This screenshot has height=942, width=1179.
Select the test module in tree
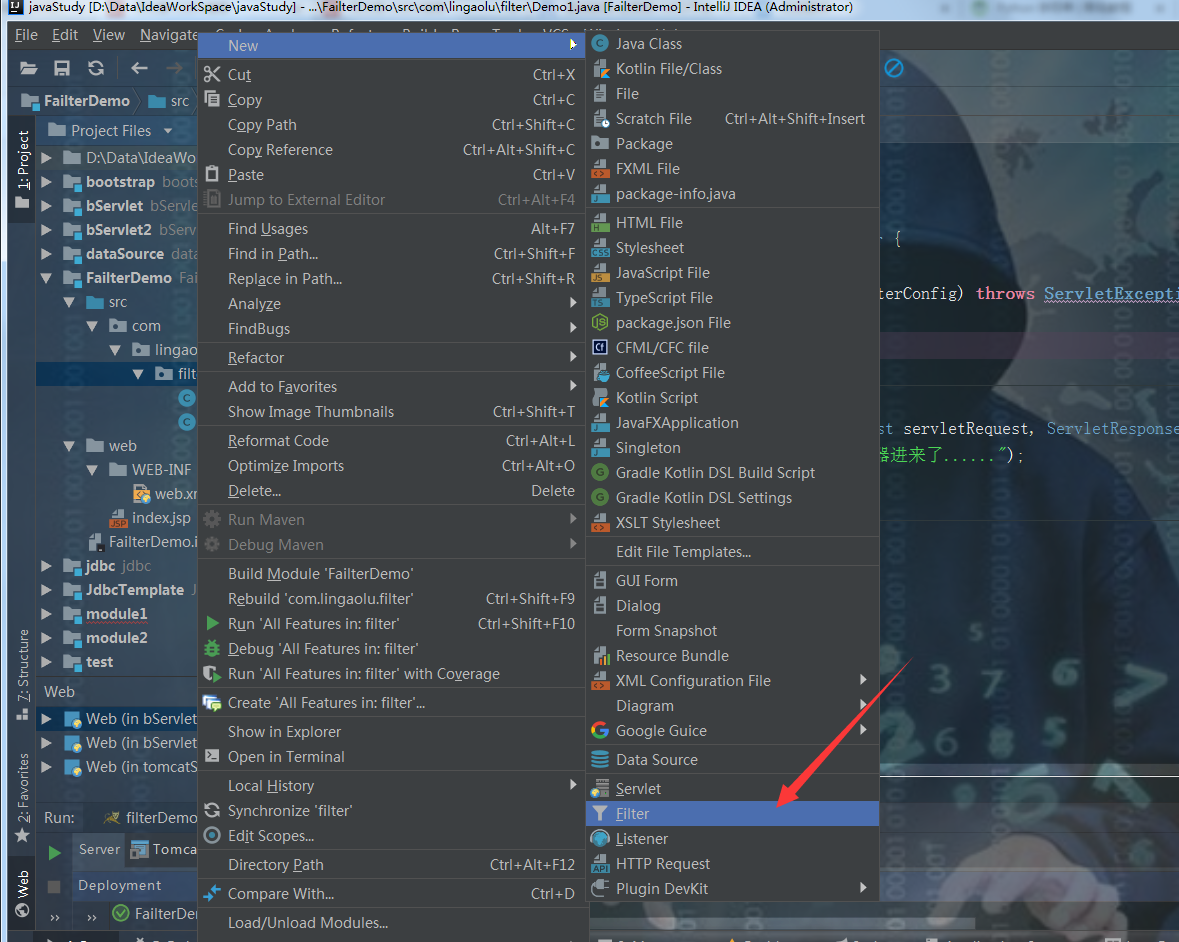tap(99, 662)
